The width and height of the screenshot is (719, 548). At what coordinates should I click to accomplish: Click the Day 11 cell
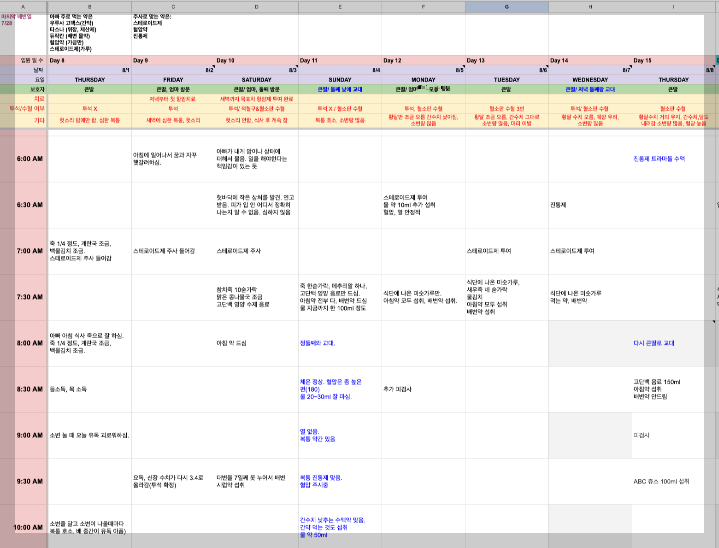click(340, 60)
